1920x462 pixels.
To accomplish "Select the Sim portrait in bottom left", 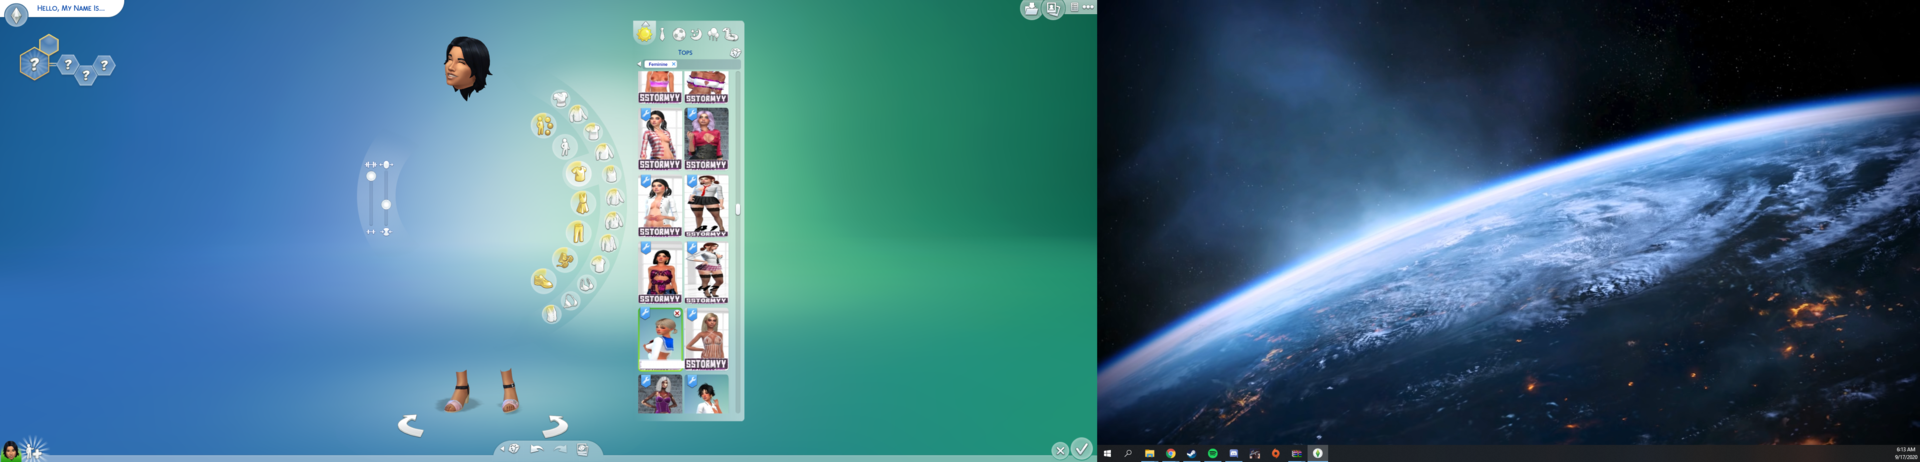I will click(11, 451).
